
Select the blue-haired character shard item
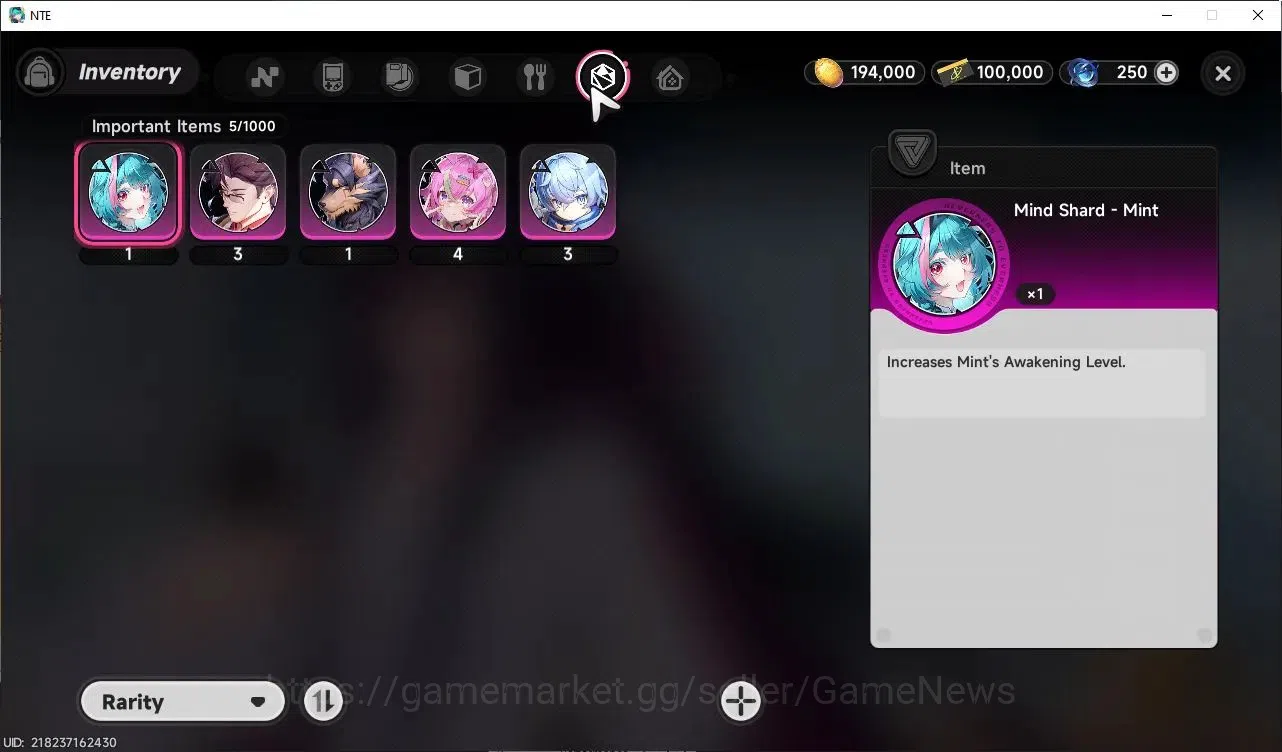pos(568,193)
